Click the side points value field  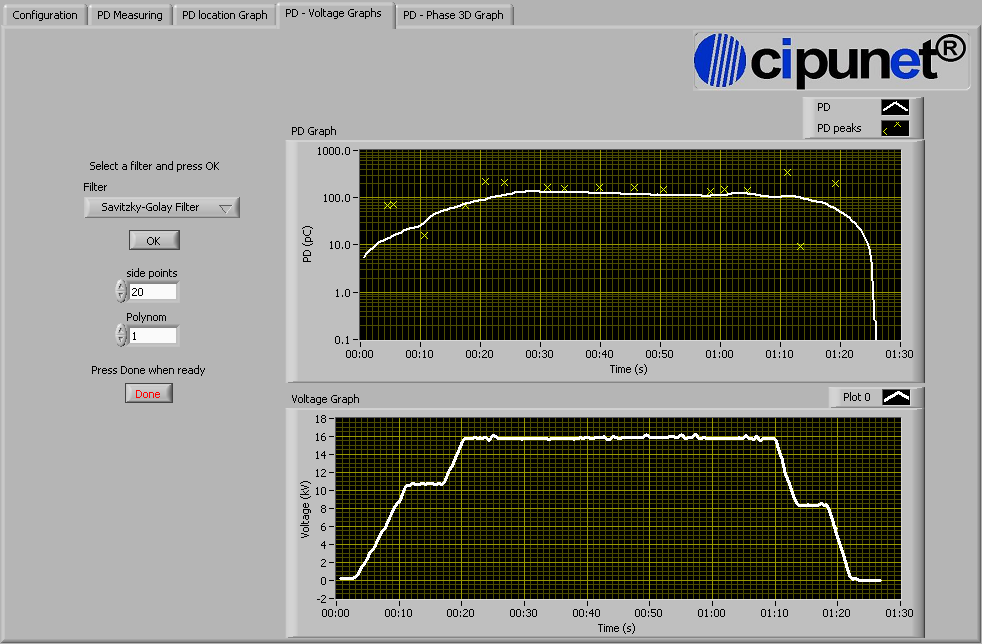point(152,292)
